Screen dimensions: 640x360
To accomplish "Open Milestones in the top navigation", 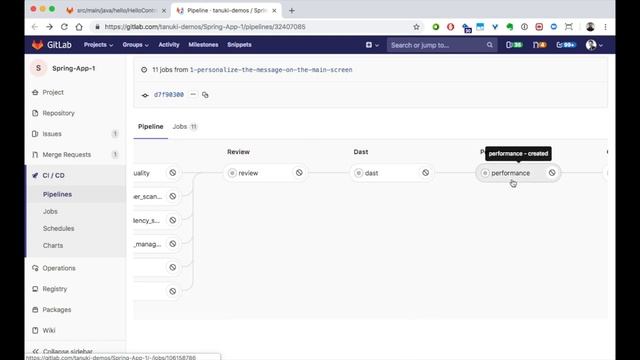I will pyautogui.click(x=203, y=45).
